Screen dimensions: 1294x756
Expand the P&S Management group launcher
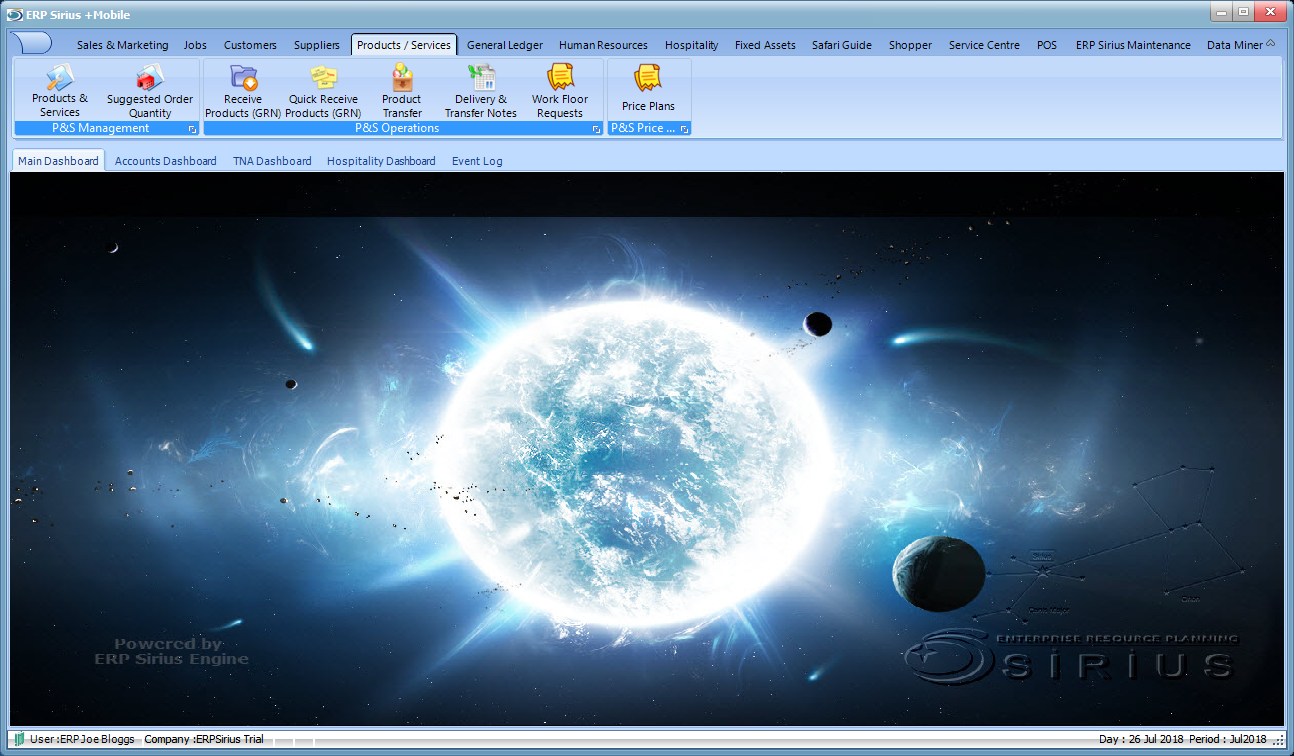pos(192,129)
